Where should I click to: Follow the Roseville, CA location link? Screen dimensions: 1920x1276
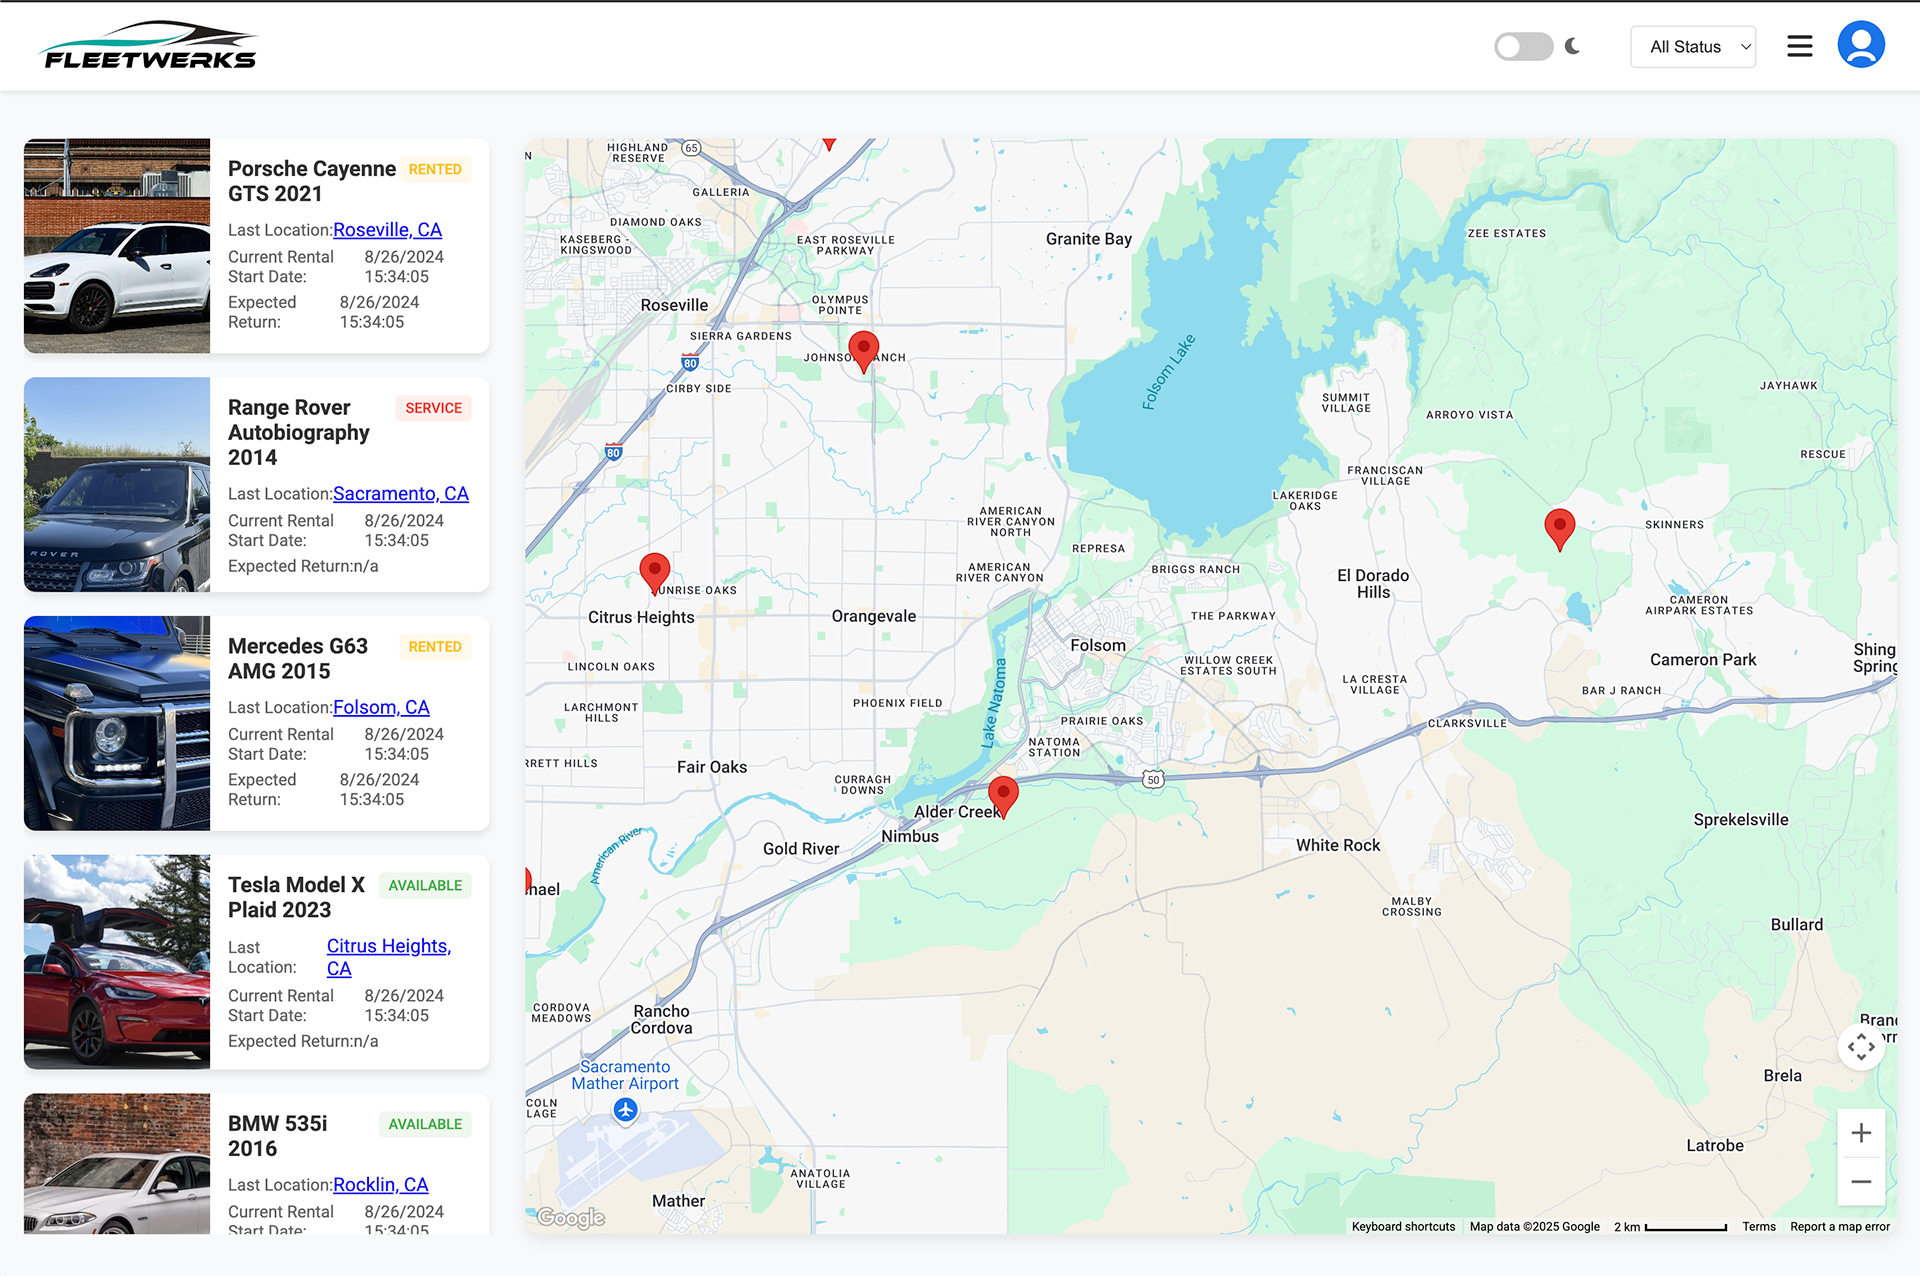387,230
